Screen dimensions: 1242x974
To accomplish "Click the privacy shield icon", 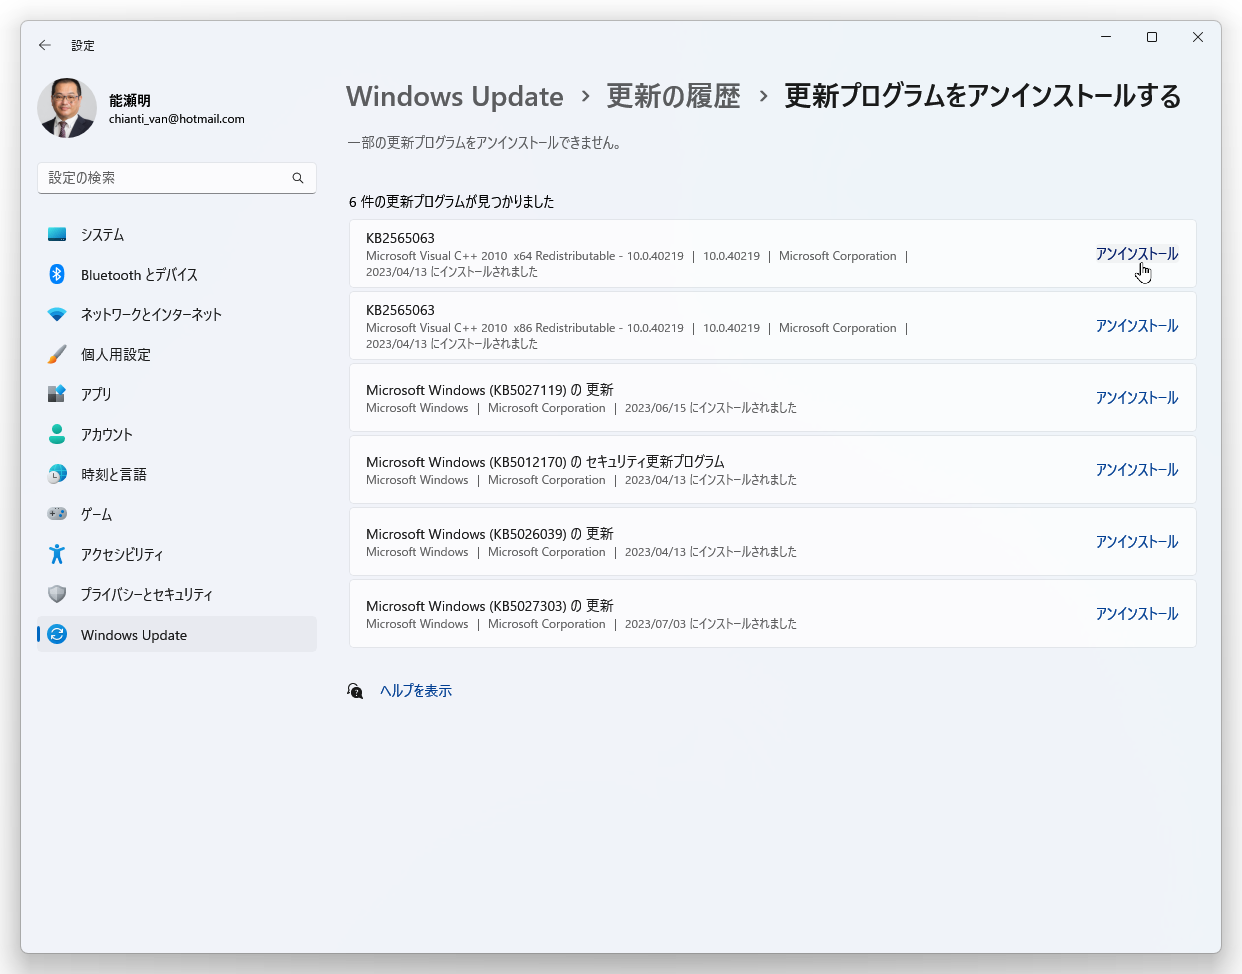I will click(57, 594).
